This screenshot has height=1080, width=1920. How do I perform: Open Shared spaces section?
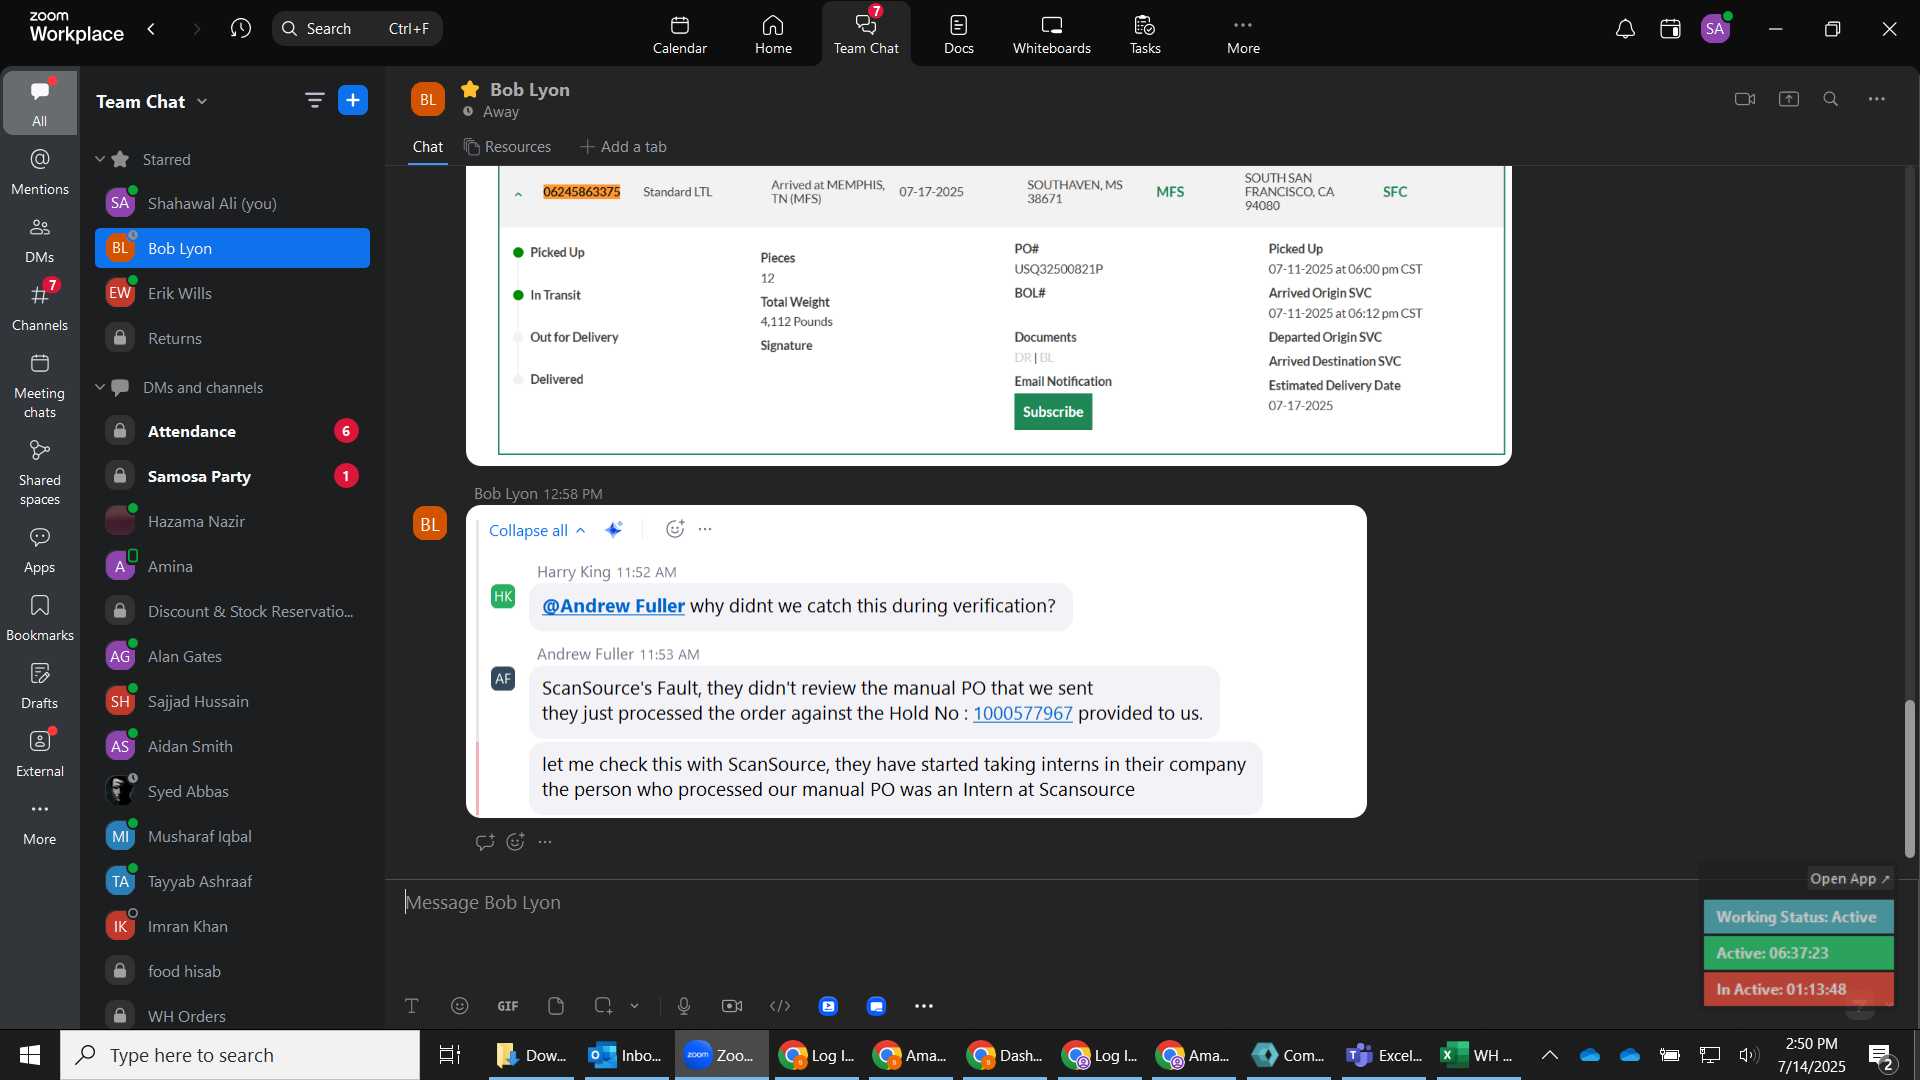(40, 473)
